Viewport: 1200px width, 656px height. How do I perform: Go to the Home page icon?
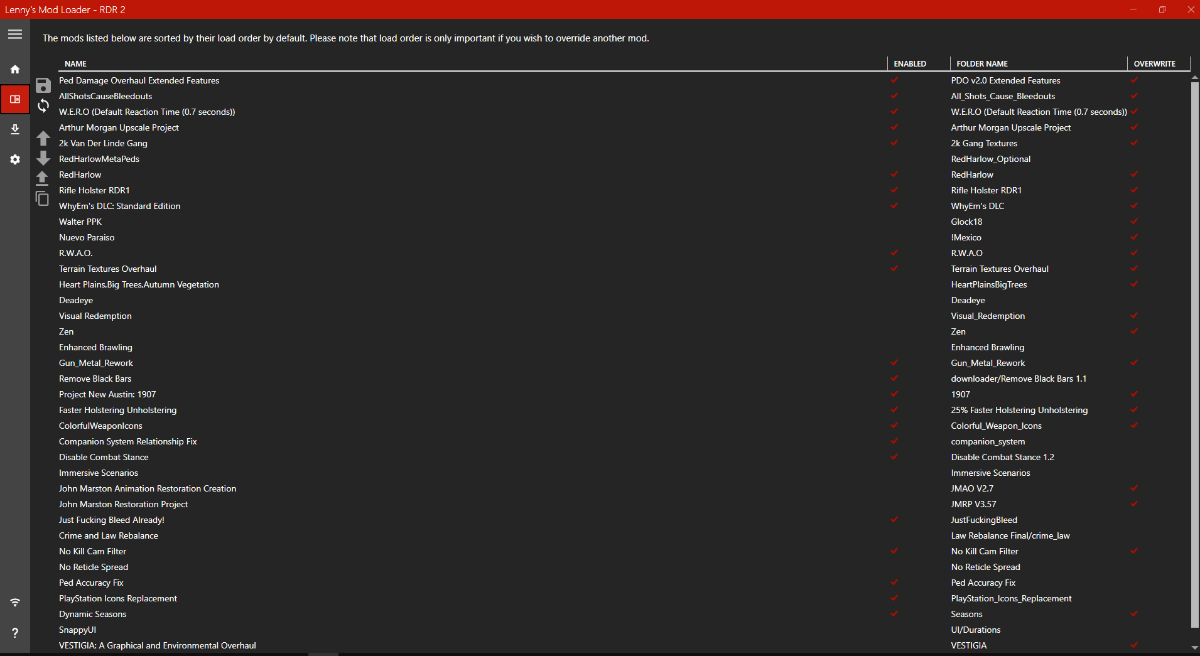pyautogui.click(x=15, y=69)
